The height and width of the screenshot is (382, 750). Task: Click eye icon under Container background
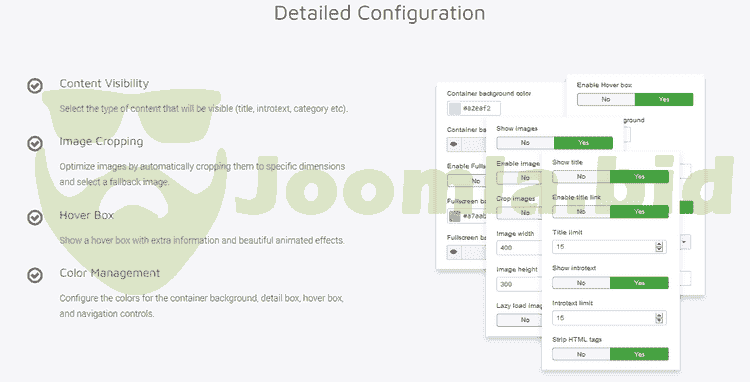(x=454, y=144)
